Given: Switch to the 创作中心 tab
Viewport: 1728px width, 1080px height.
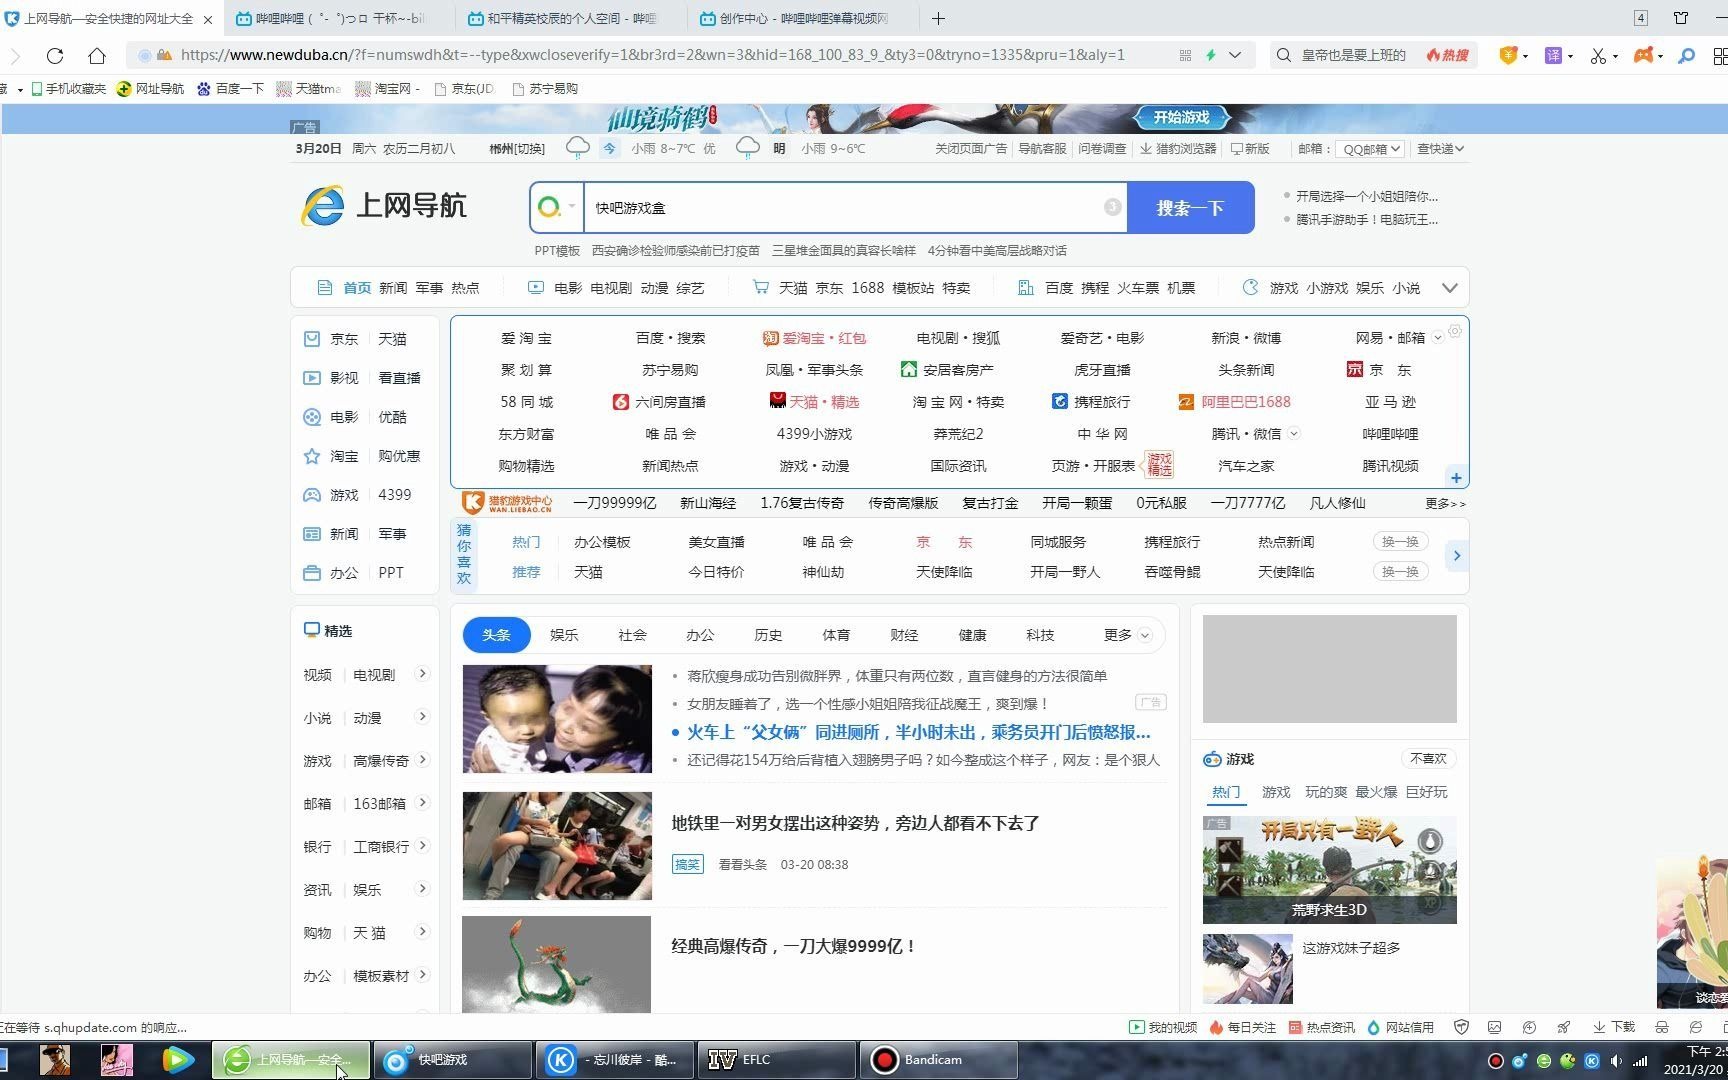Looking at the screenshot, I should point(803,18).
